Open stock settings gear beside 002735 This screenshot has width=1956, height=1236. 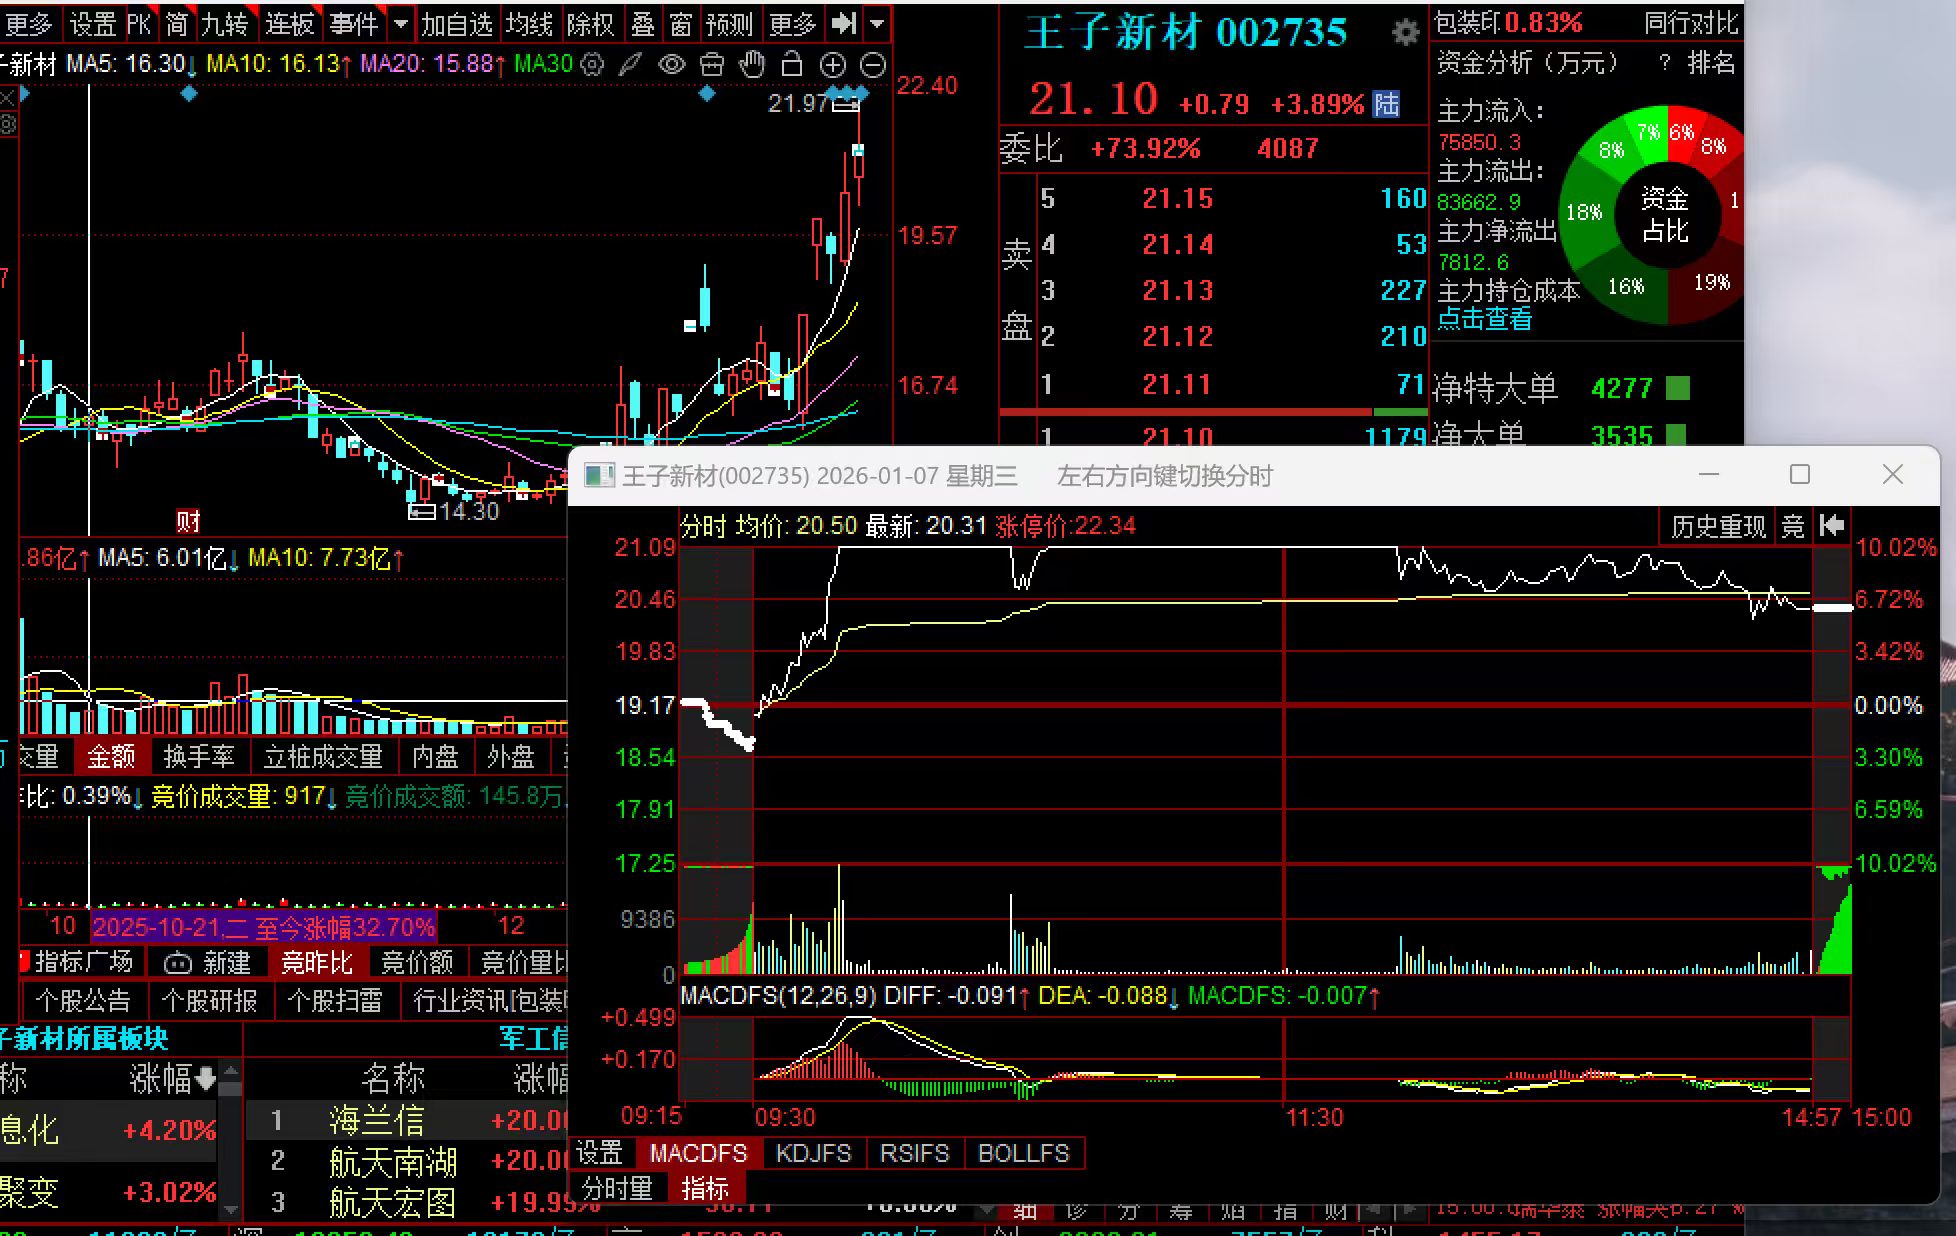pyautogui.click(x=1405, y=33)
